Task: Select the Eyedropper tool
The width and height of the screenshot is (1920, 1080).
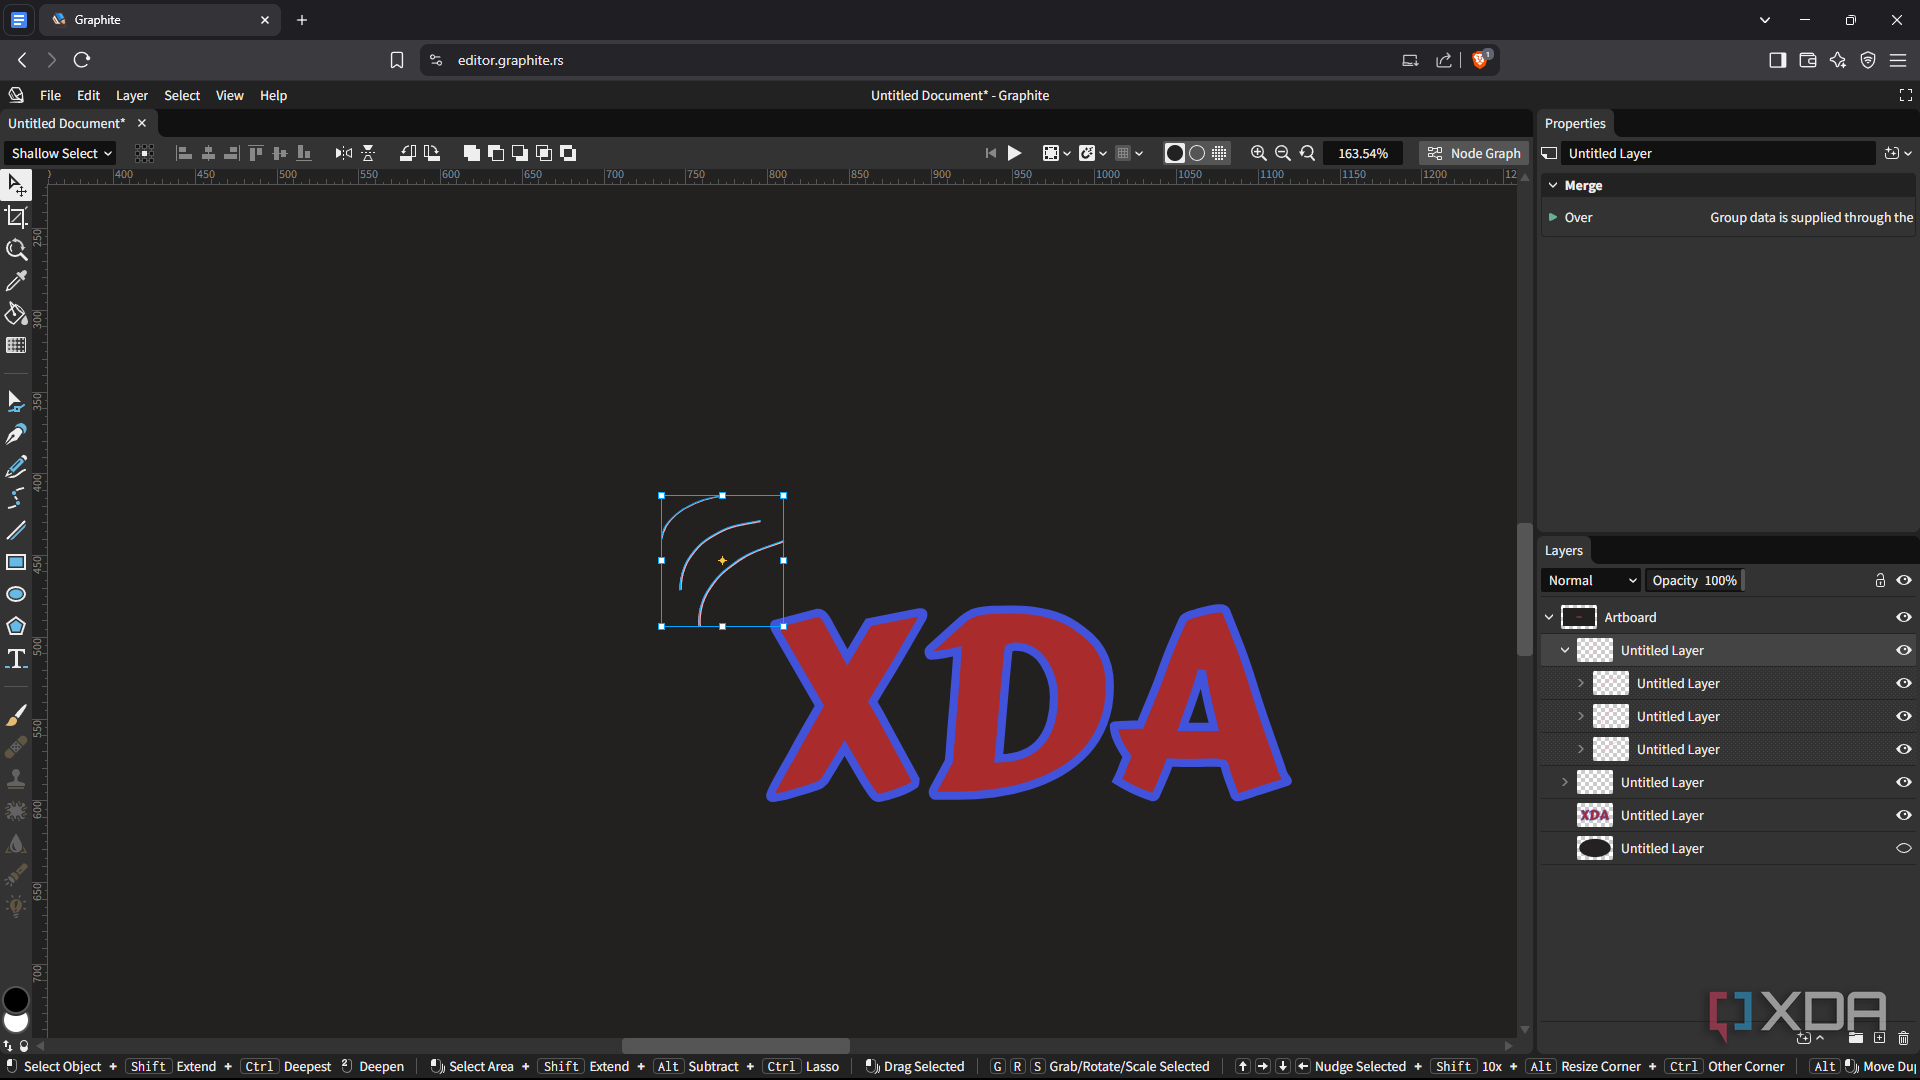Action: [16, 281]
